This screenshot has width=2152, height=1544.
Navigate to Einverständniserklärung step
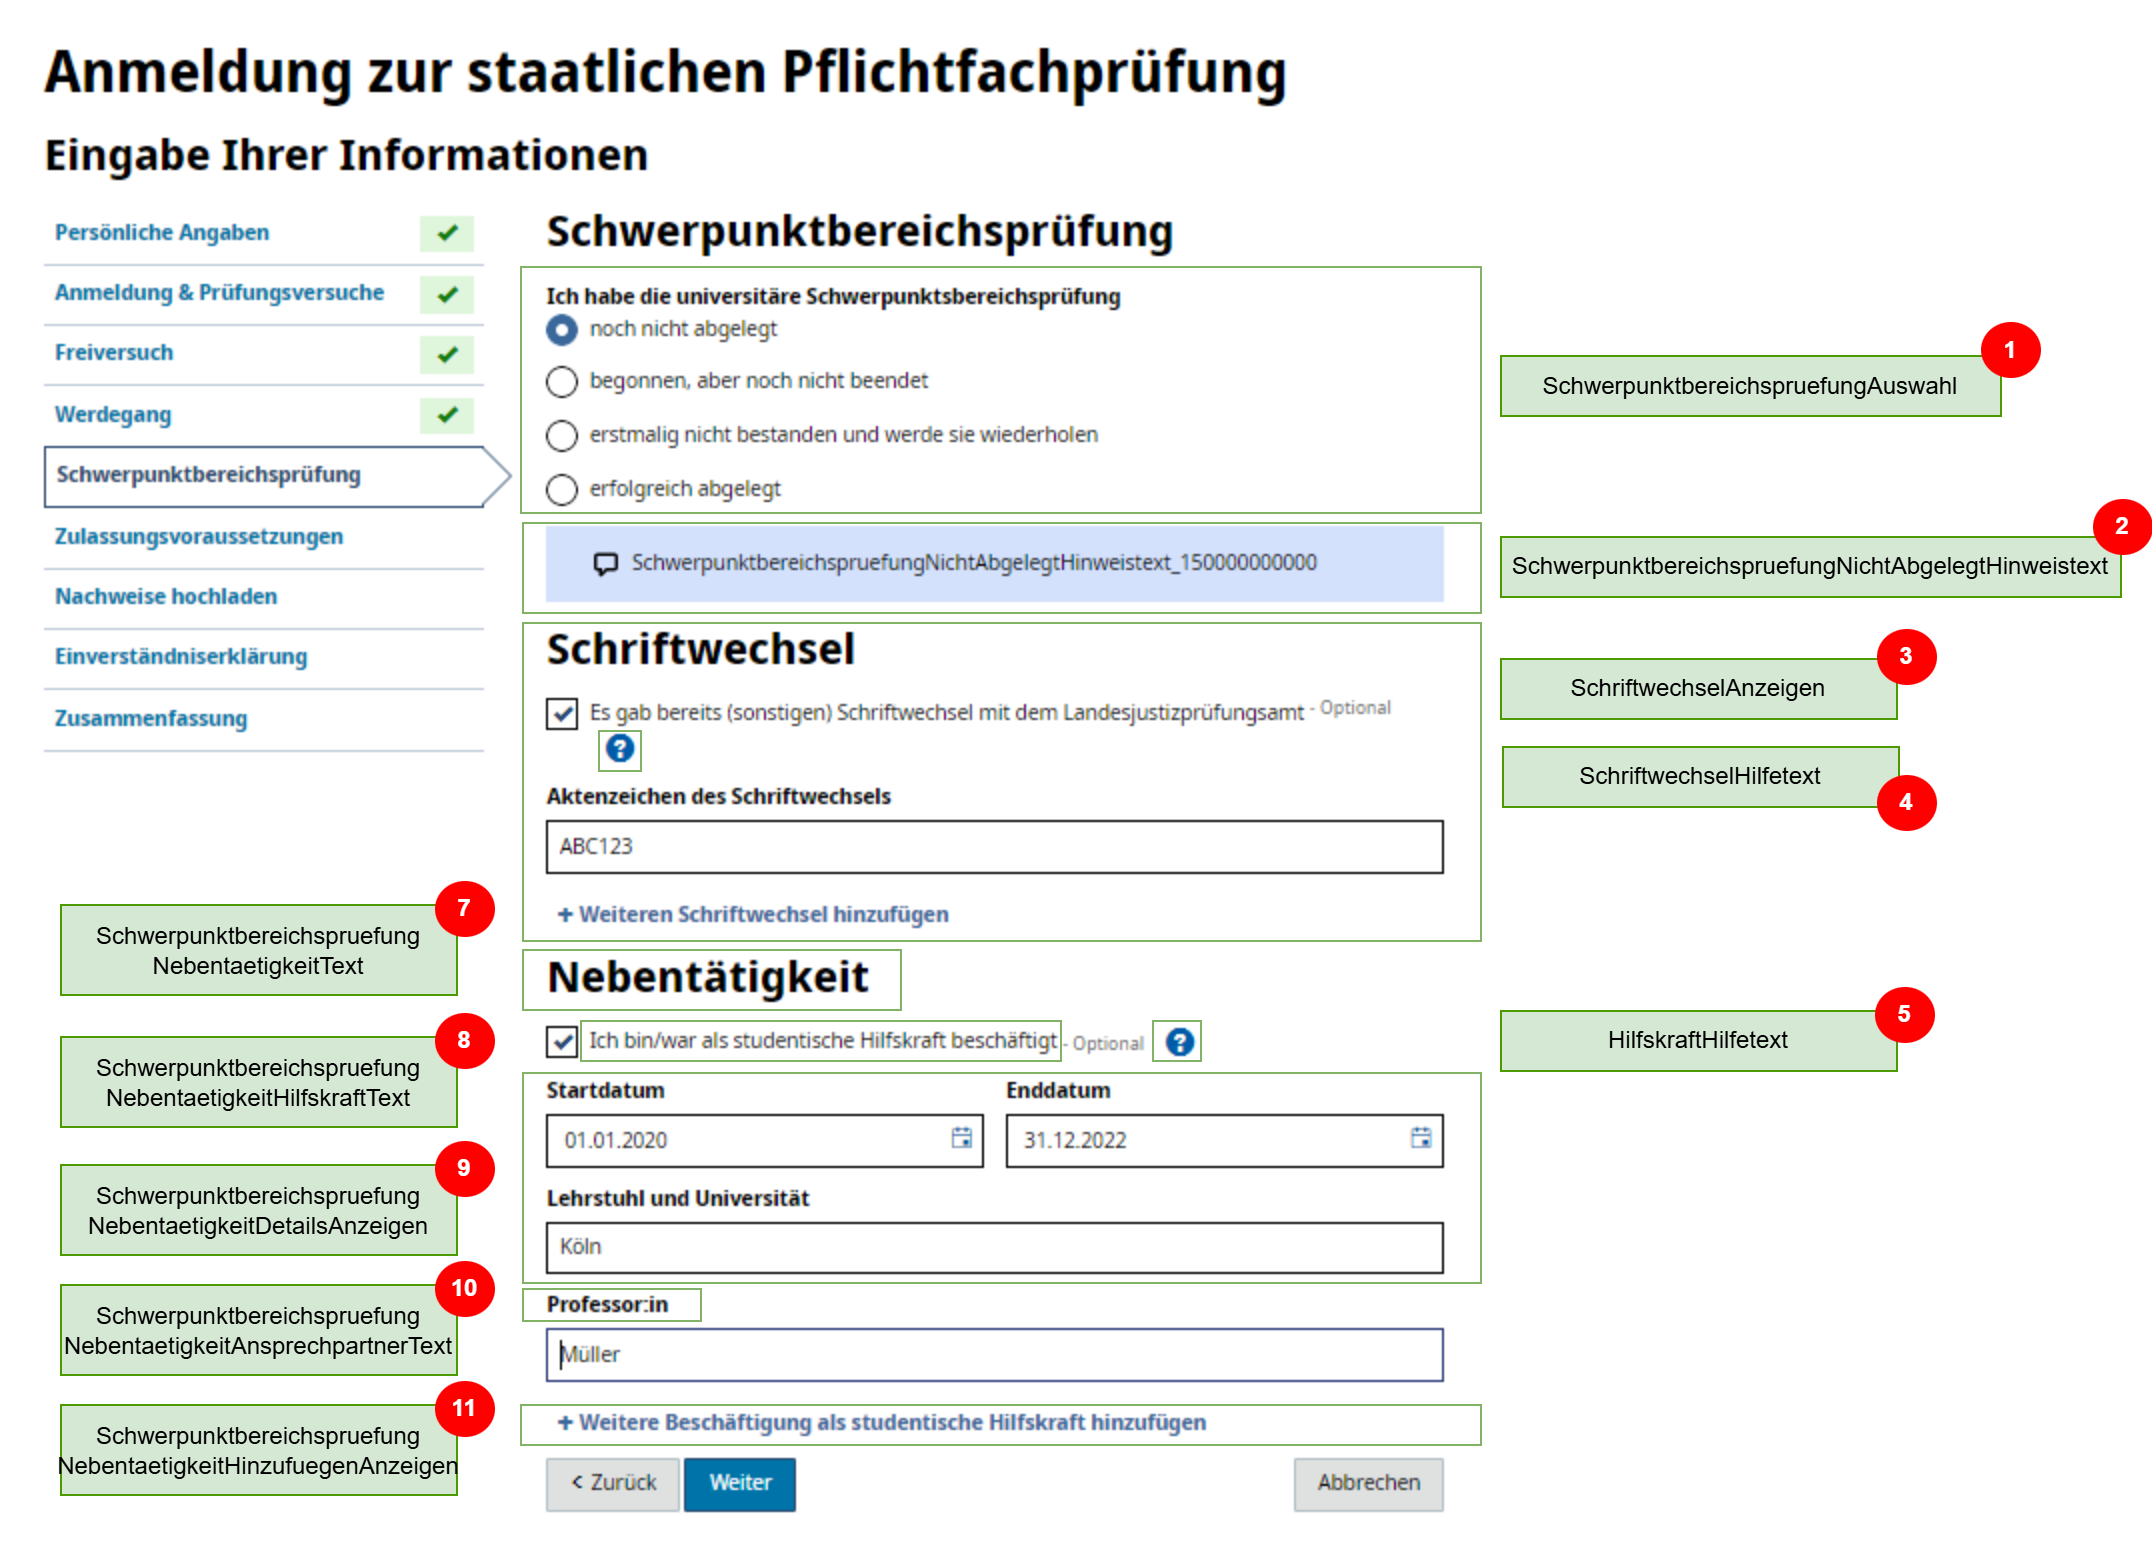(181, 657)
